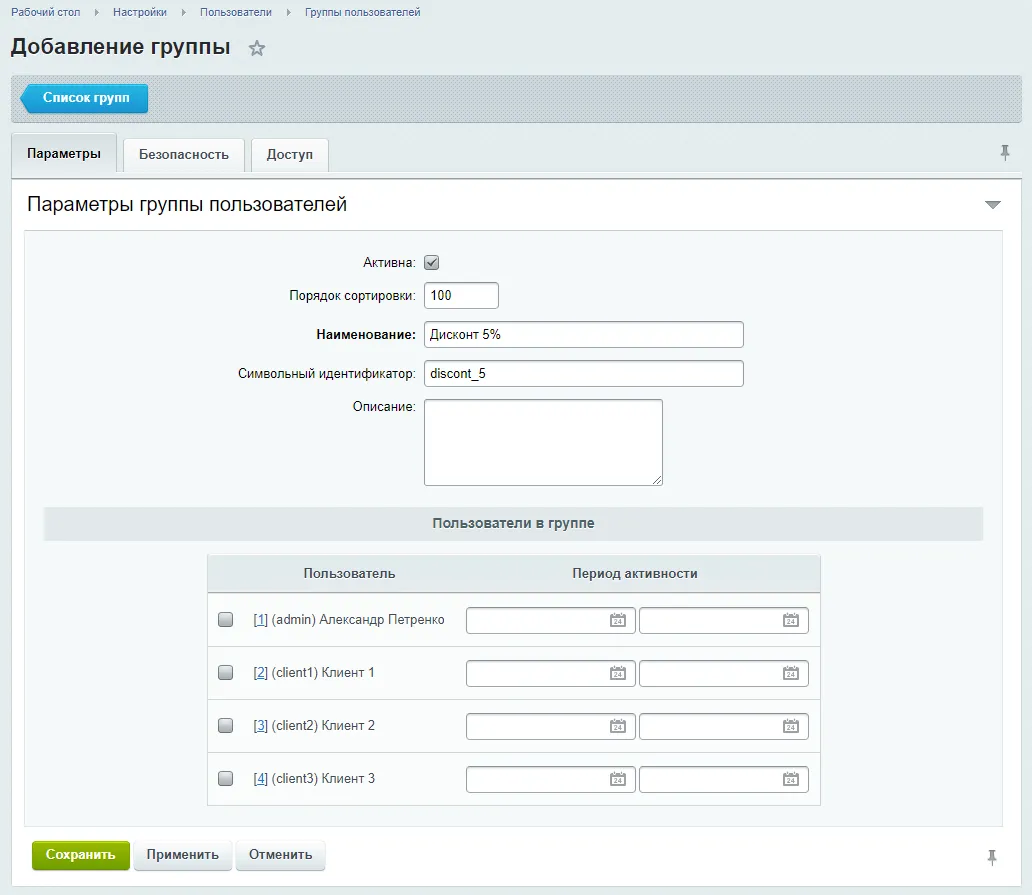This screenshot has width=1032, height=895.
Task: Open end date calendar for Александр Петренко
Action: [790, 620]
